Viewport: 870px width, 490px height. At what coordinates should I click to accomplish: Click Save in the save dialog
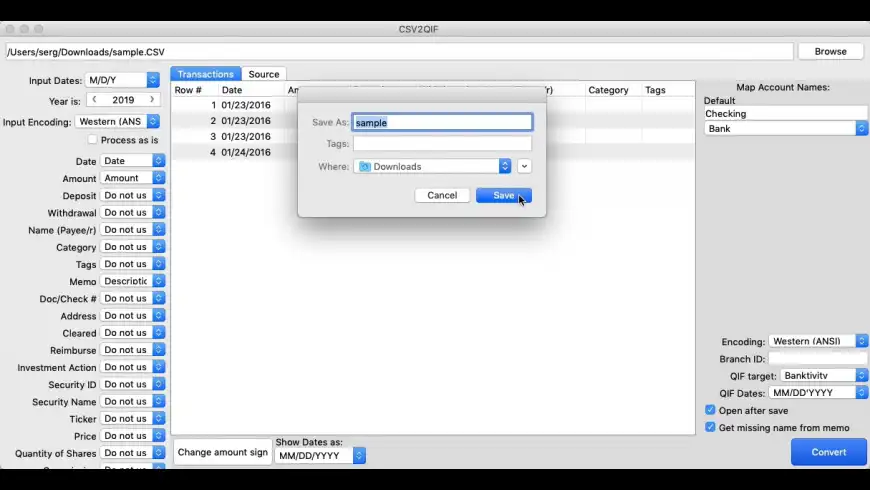(x=503, y=195)
